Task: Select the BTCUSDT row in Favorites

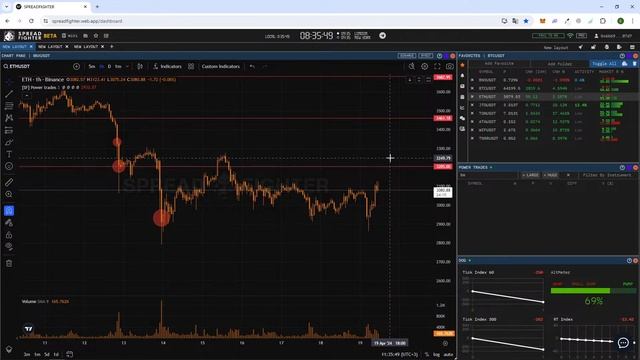Action: coord(553,88)
